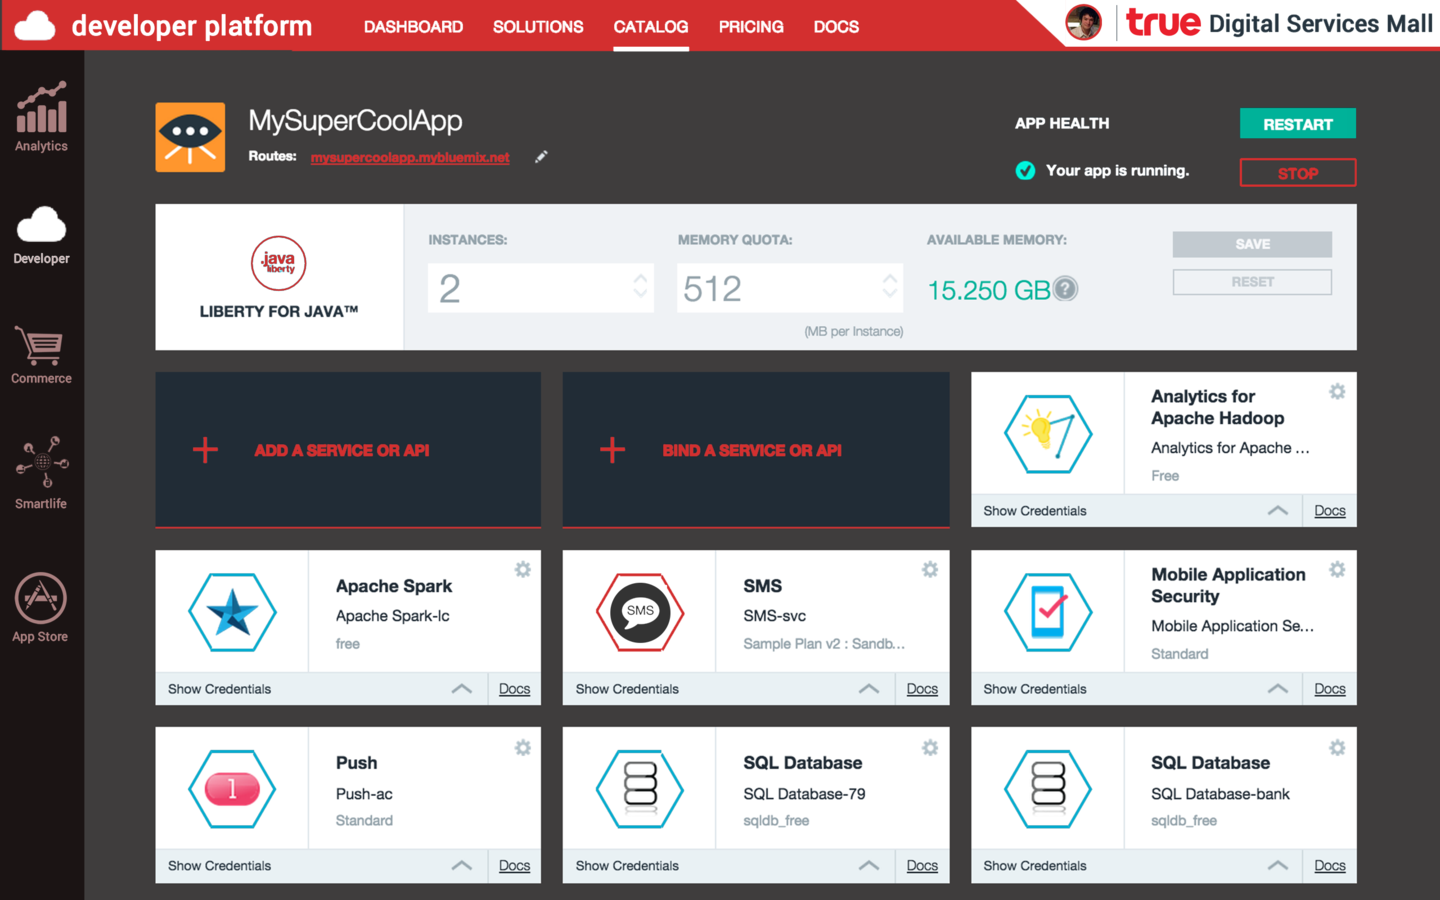Screen dimensions: 1440x900
Task: Click the app running green checkmark
Action: (x=1025, y=171)
